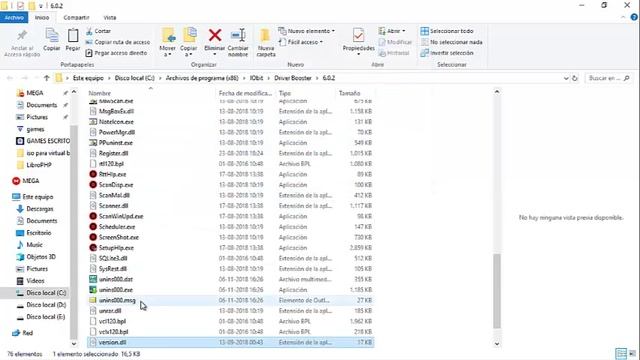Expand the Abrir dropdown
Image resolution: width=640 pixels, height=360 pixels.
(x=392, y=31)
